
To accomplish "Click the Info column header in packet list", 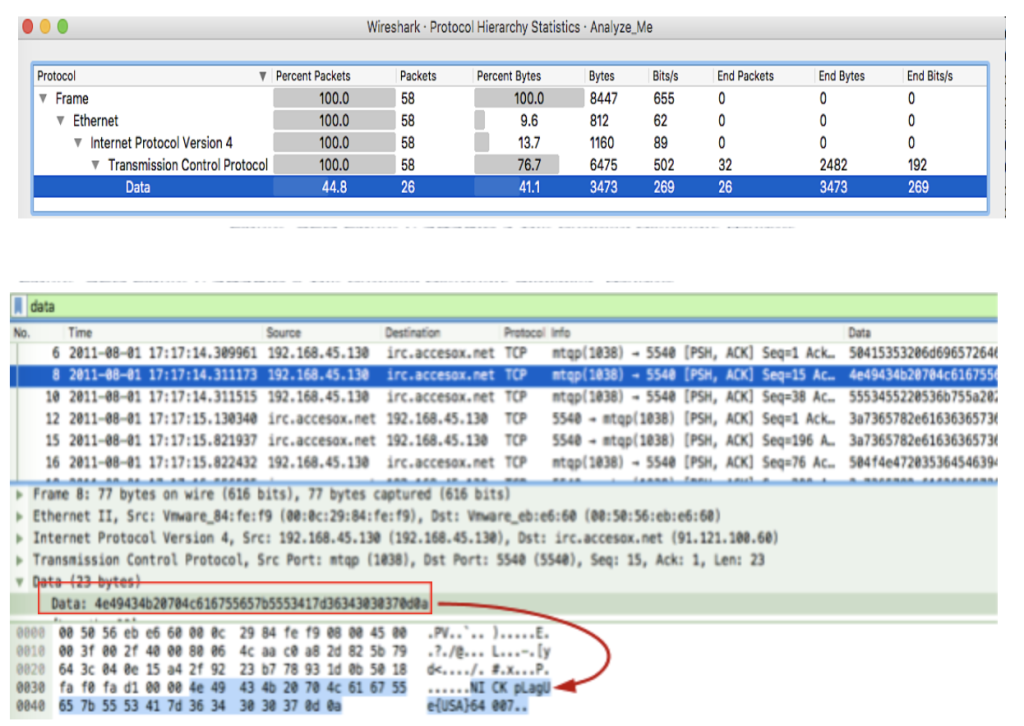I will click(x=564, y=332).
